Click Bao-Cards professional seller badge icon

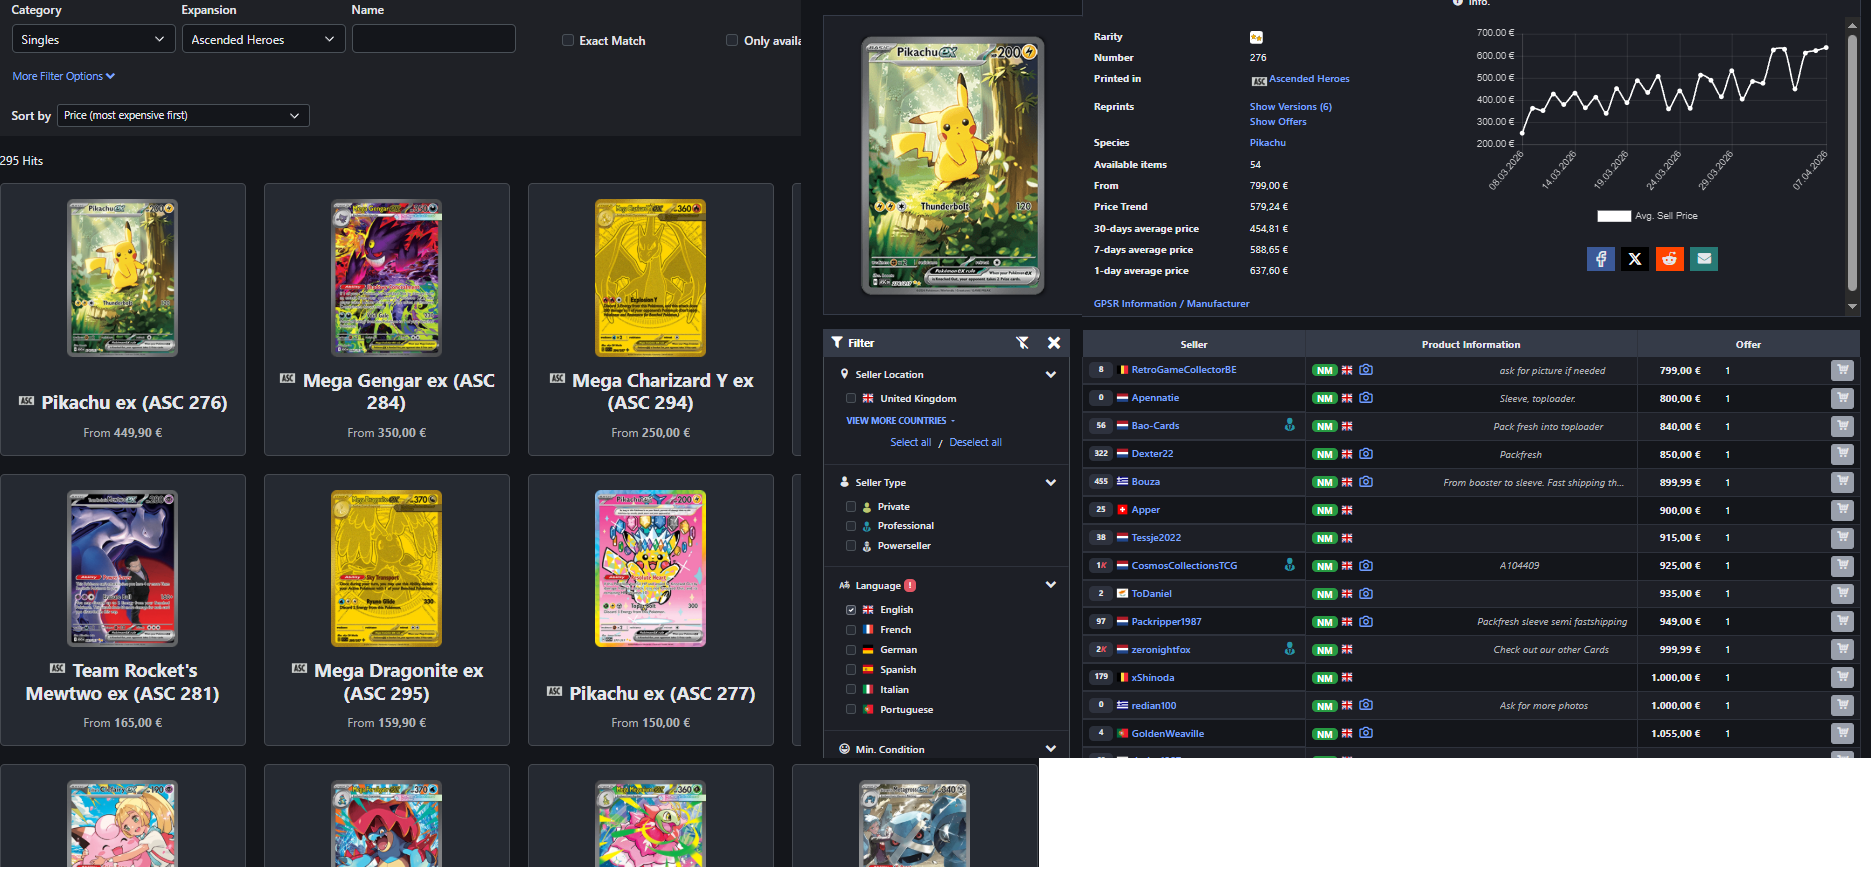[1290, 425]
